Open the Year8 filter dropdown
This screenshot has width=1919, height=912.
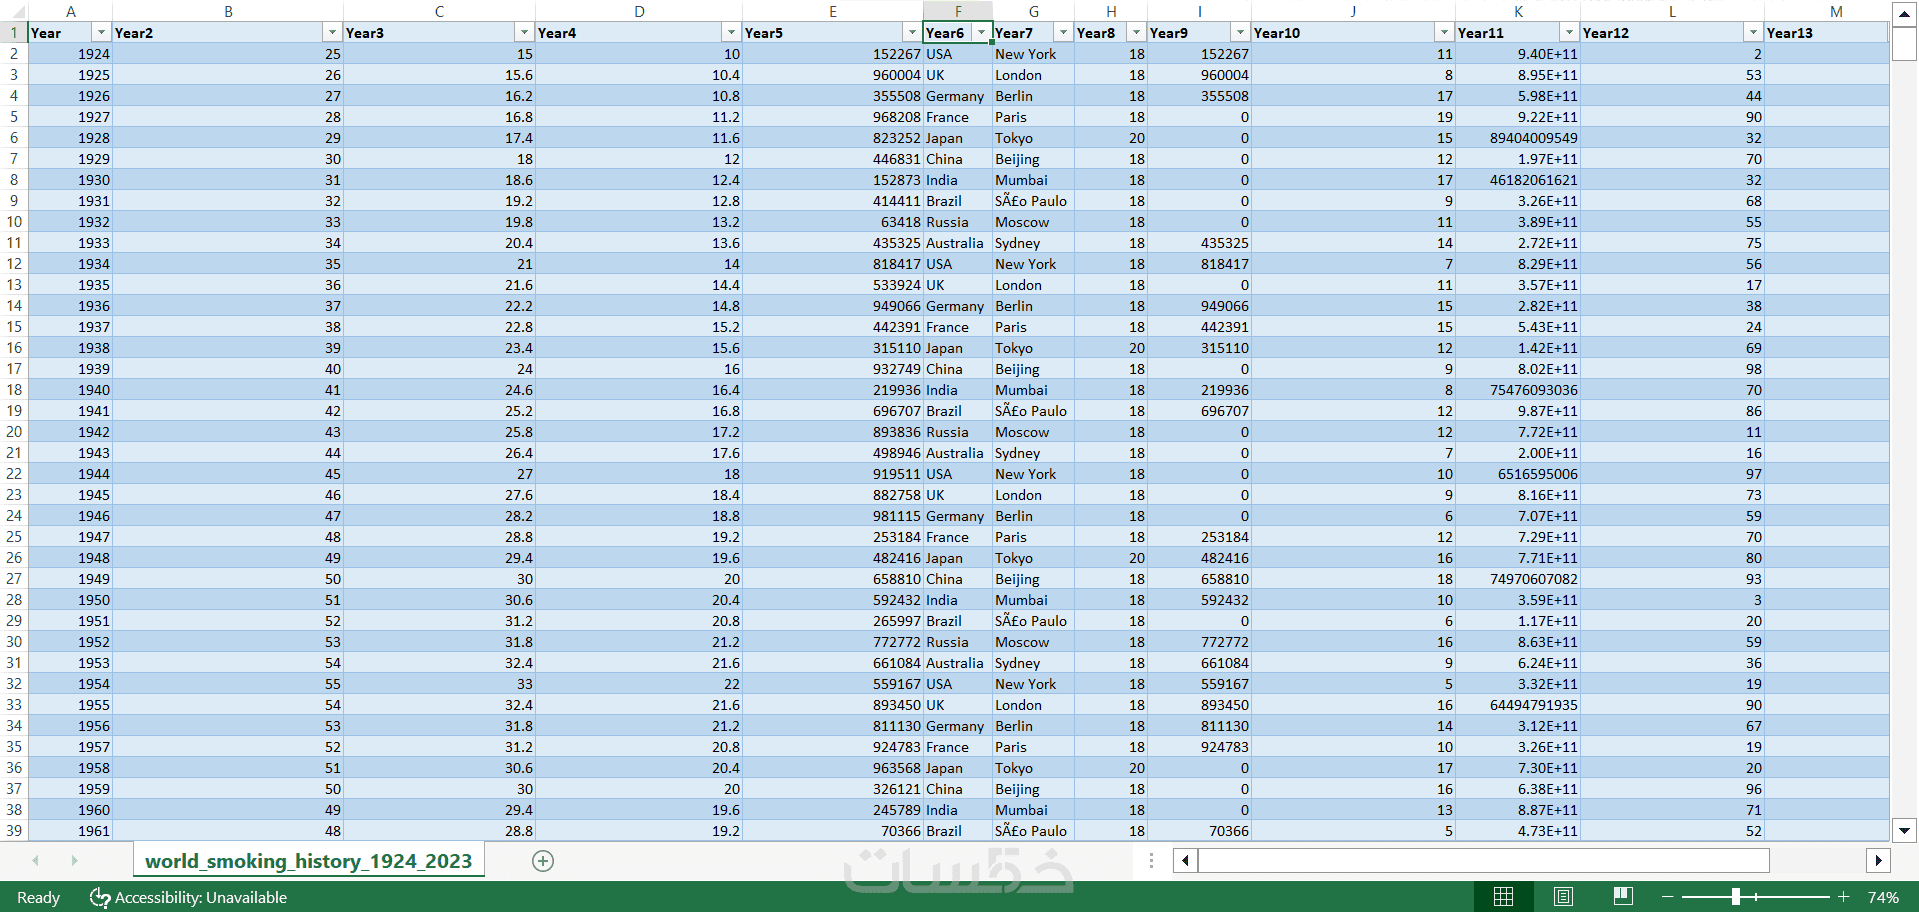(1136, 33)
